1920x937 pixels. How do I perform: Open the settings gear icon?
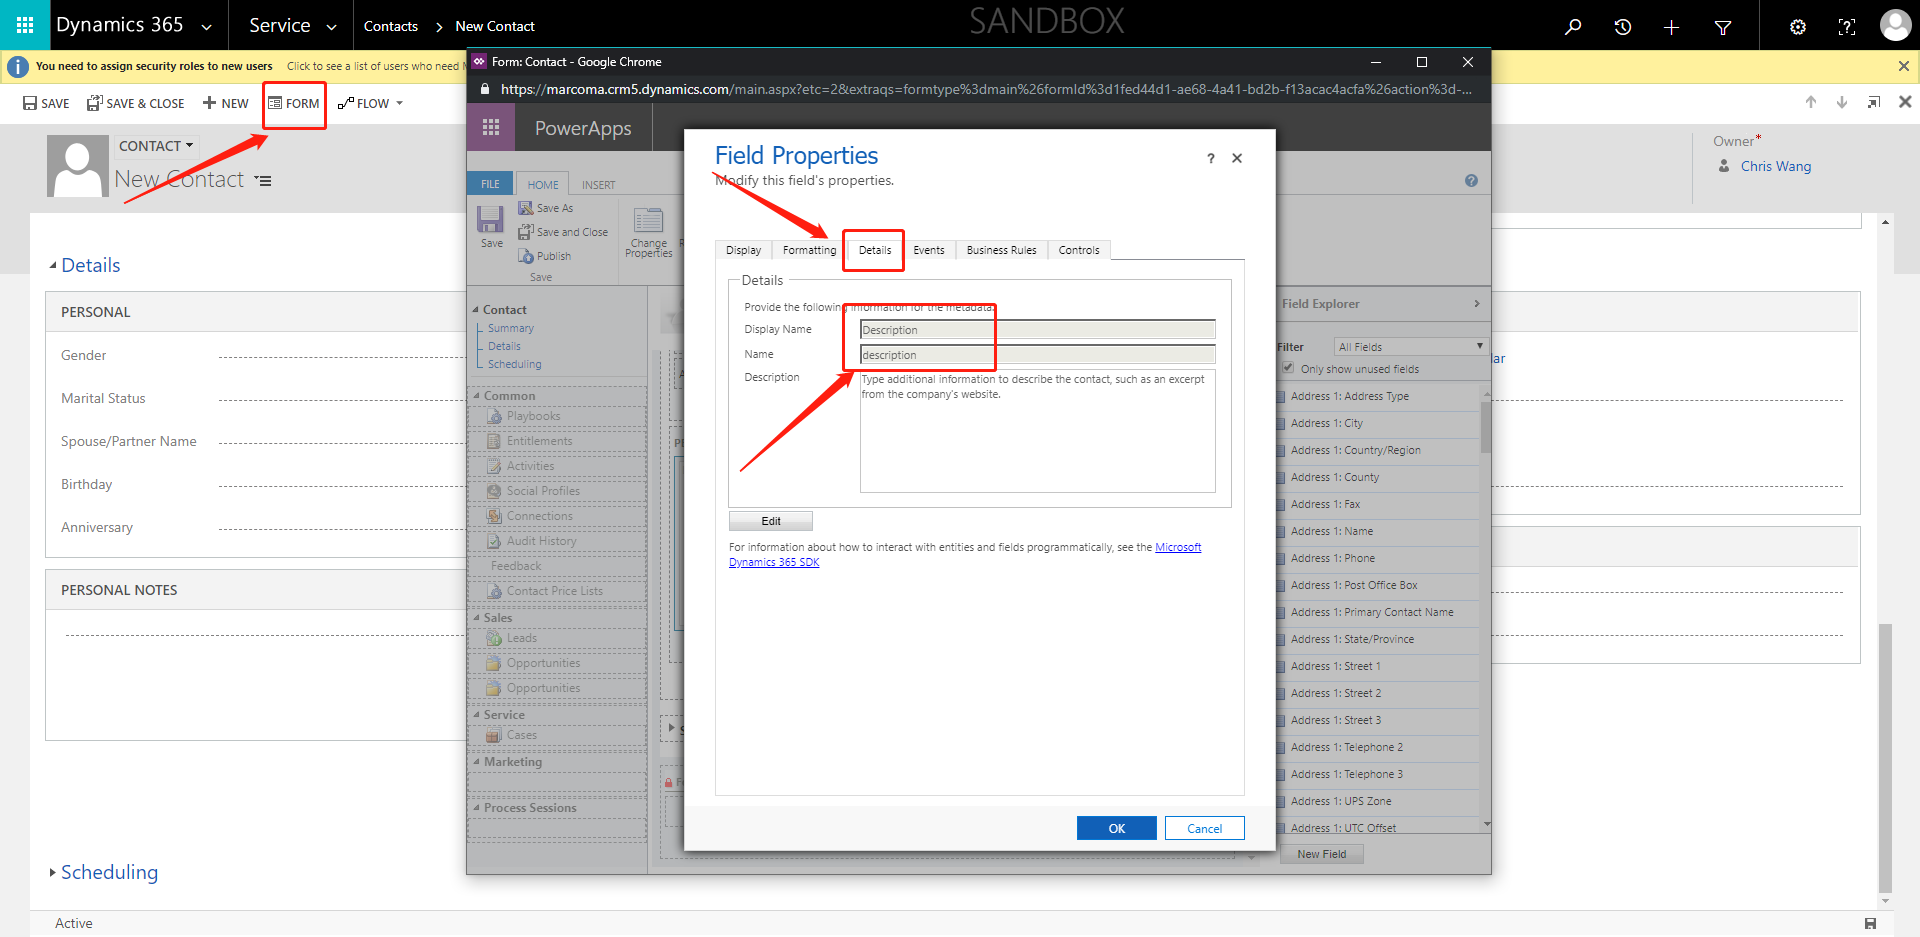[1797, 27]
